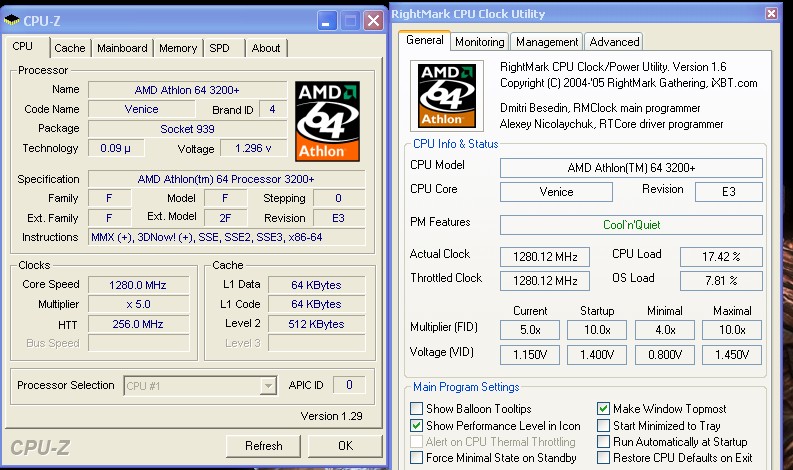
Task: Select the CPU tab in CPU-Z
Action: 23,47
